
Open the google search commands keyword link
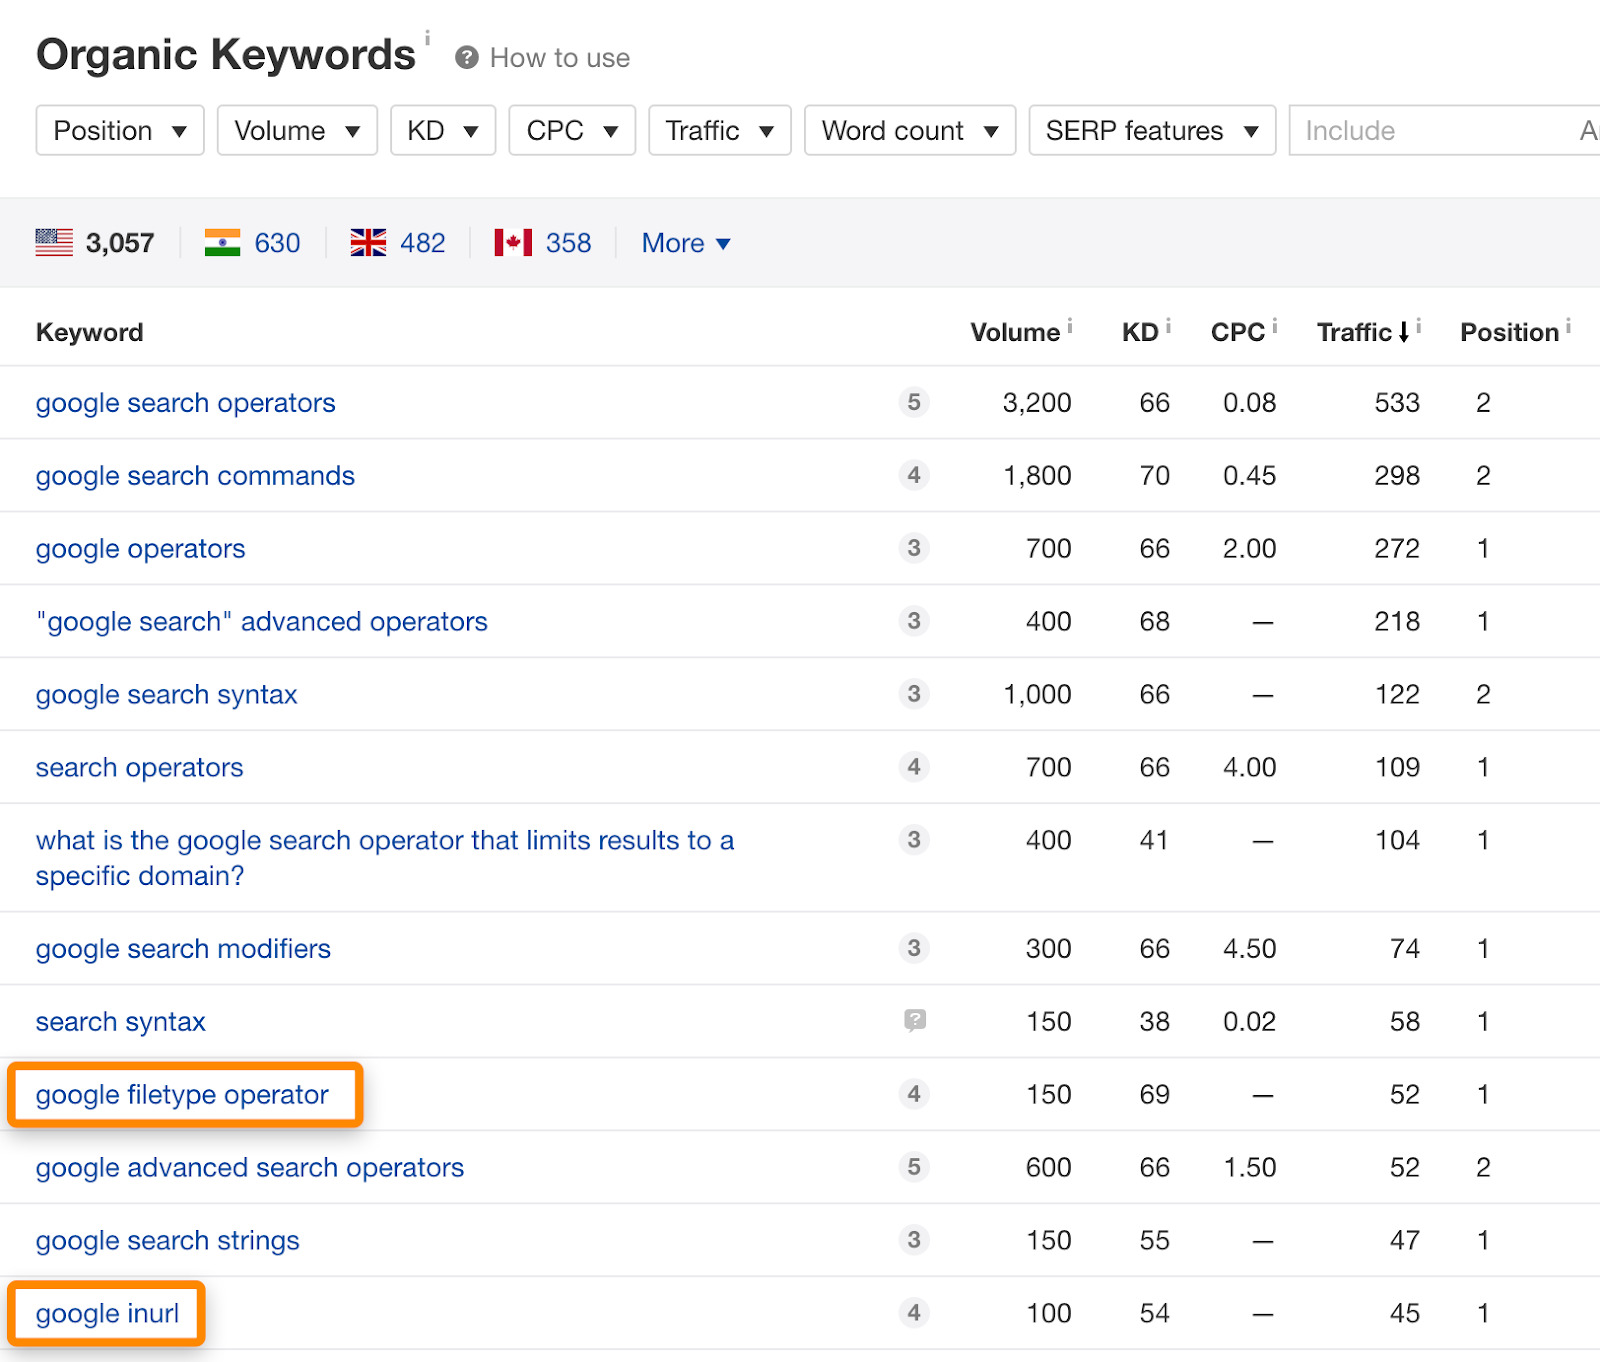click(194, 475)
